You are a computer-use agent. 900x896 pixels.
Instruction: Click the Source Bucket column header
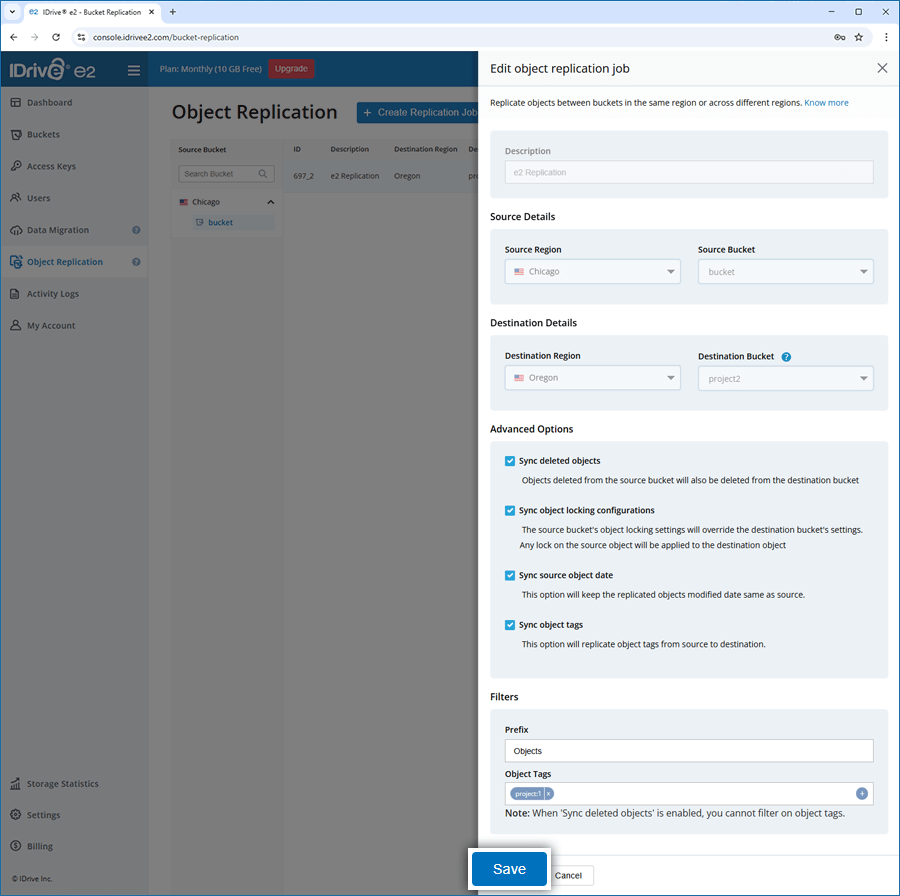[x=202, y=150]
